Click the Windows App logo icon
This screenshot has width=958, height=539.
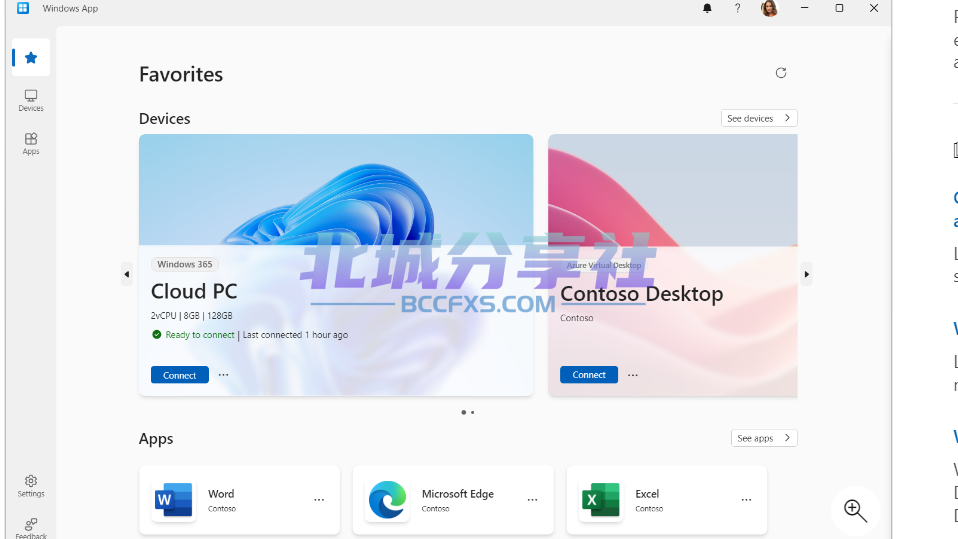(x=23, y=9)
